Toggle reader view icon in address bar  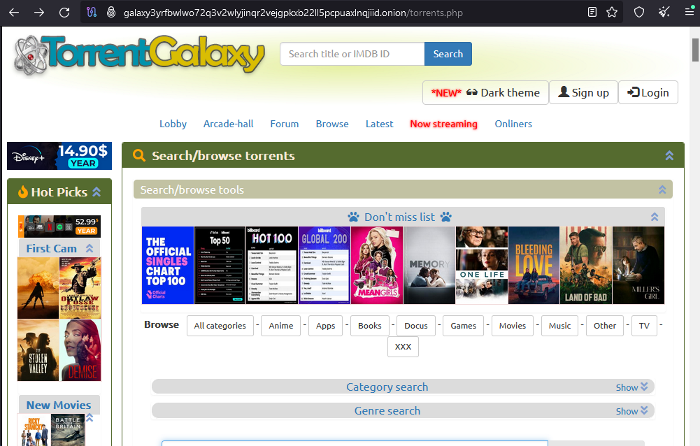pos(592,13)
